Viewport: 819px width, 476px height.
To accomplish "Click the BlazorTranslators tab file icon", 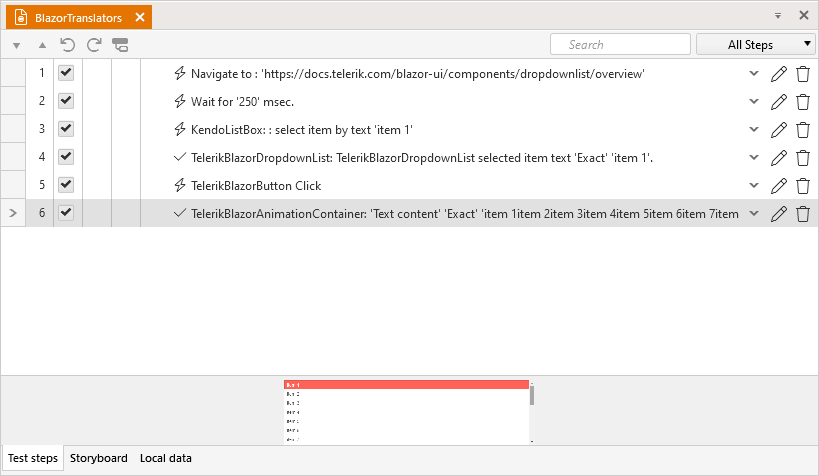I will [x=21, y=17].
